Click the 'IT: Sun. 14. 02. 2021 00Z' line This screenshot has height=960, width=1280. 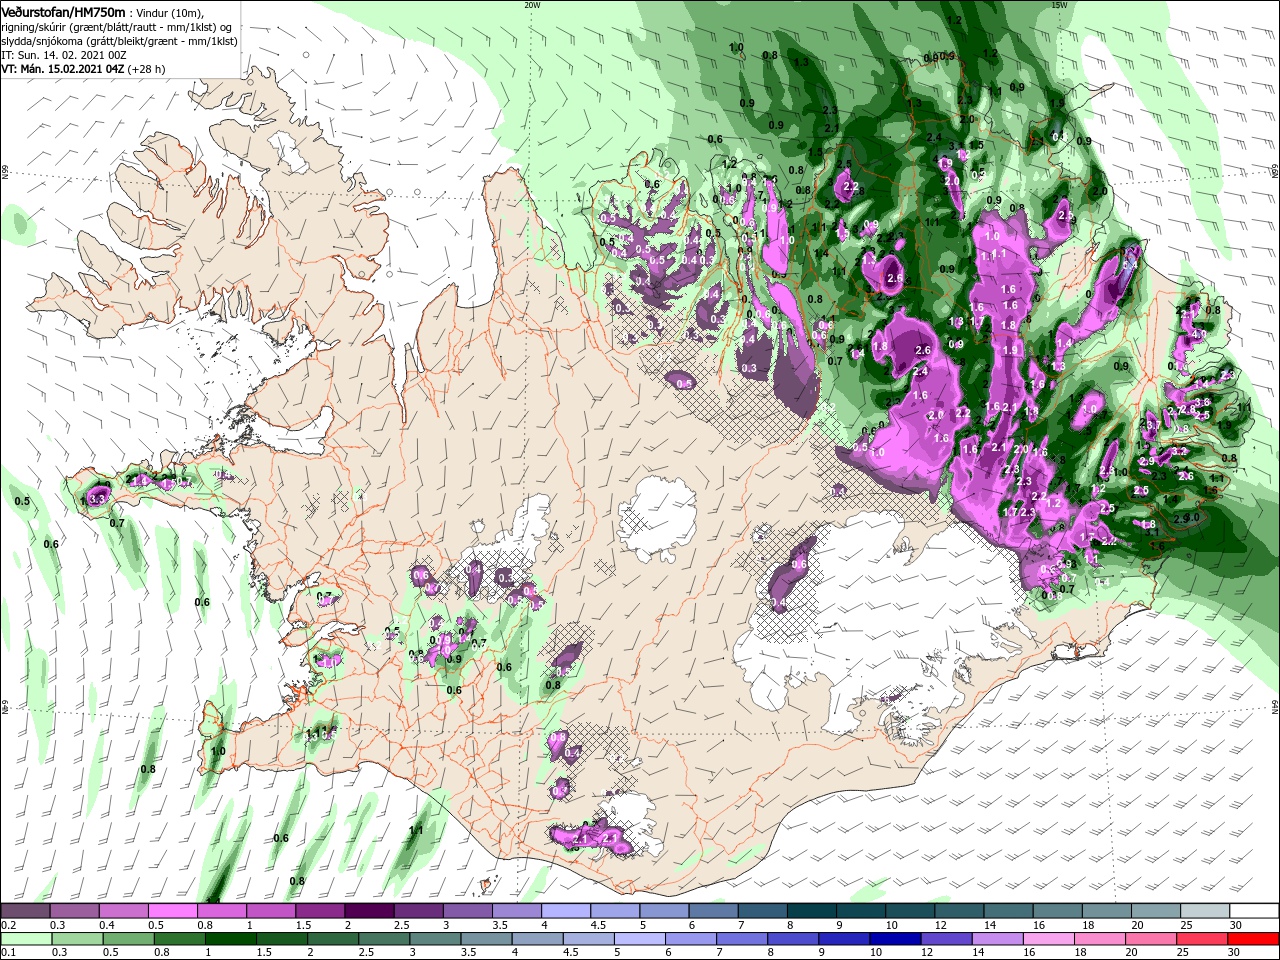(x=63, y=55)
